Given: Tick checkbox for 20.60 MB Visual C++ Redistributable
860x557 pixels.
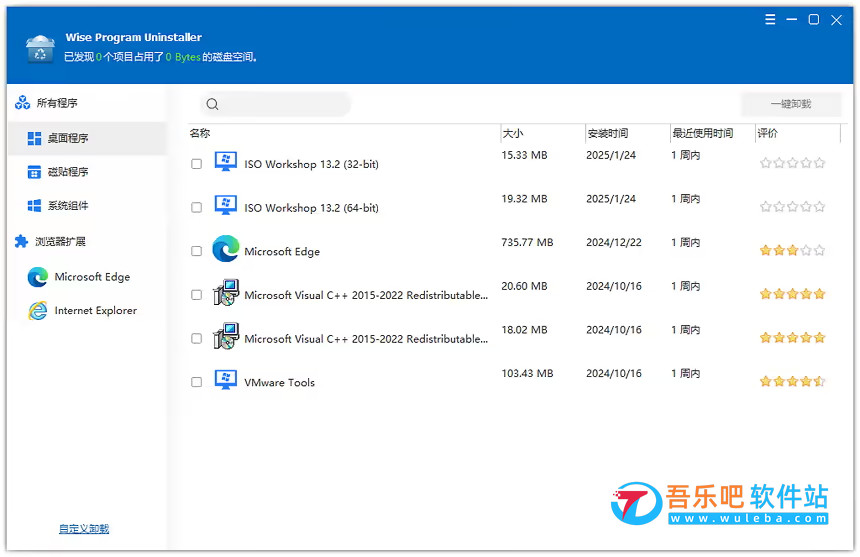Looking at the screenshot, I should pos(196,295).
